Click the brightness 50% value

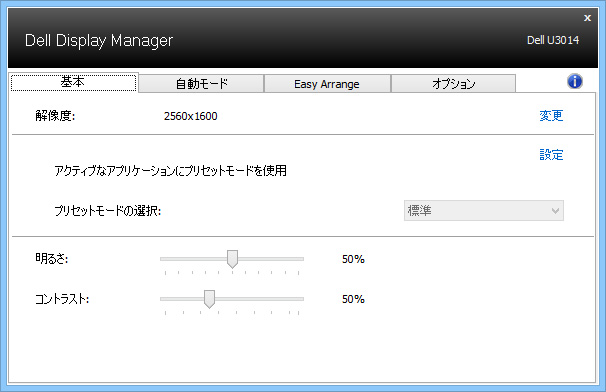click(353, 259)
